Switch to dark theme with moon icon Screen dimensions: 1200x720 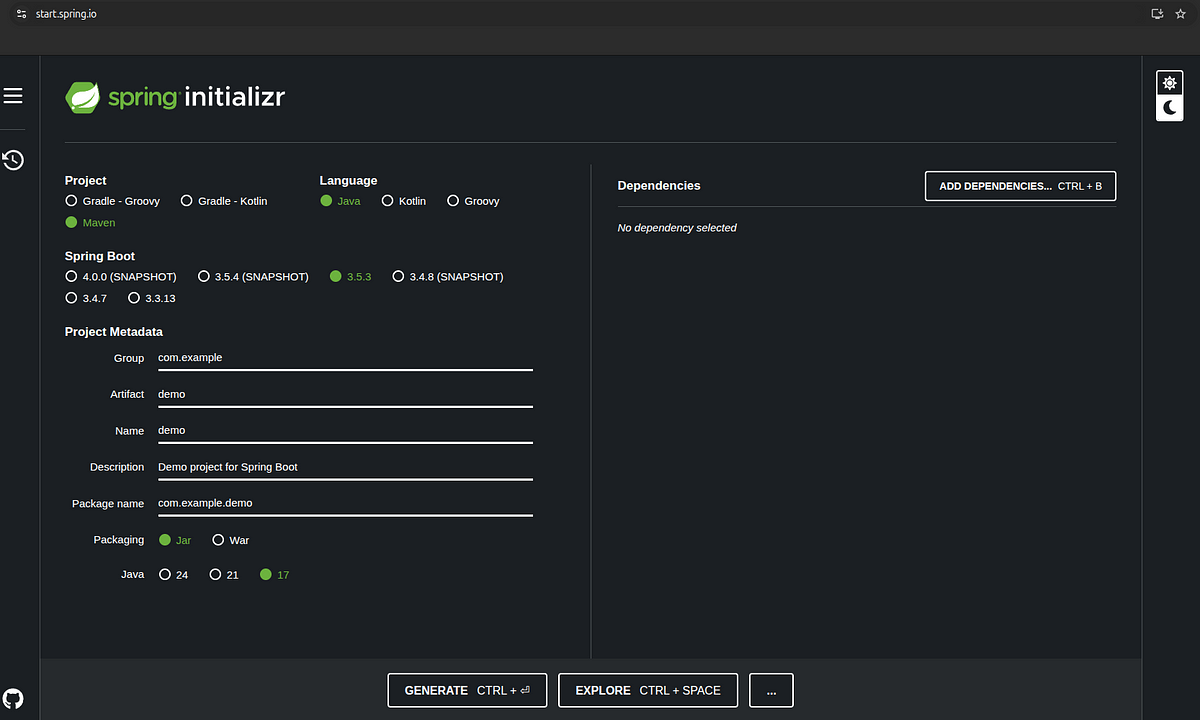[1169, 108]
